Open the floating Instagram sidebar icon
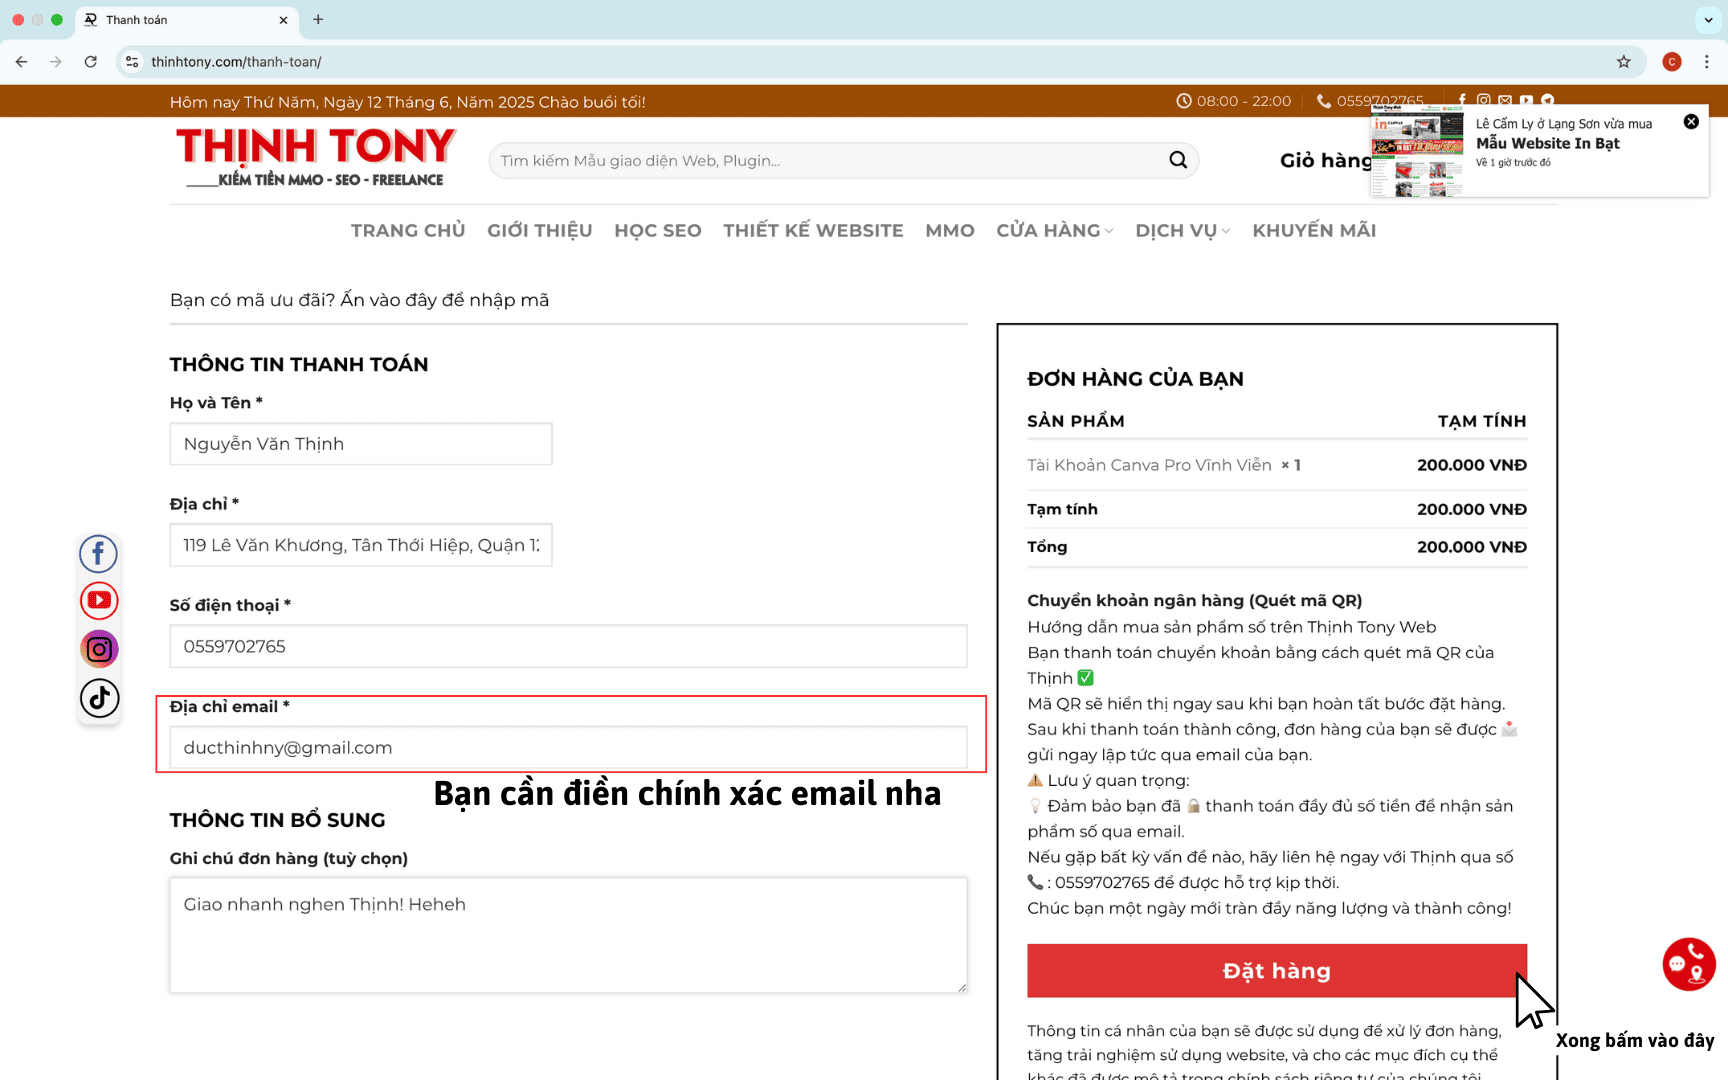Image resolution: width=1728 pixels, height=1080 pixels. coord(99,649)
